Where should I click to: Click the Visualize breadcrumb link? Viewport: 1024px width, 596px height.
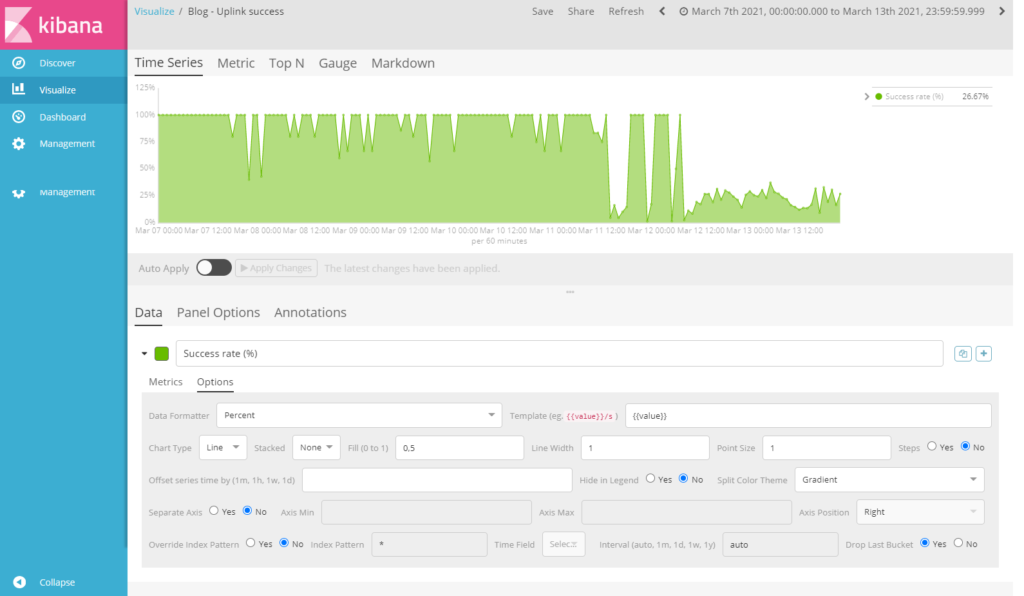(x=154, y=11)
